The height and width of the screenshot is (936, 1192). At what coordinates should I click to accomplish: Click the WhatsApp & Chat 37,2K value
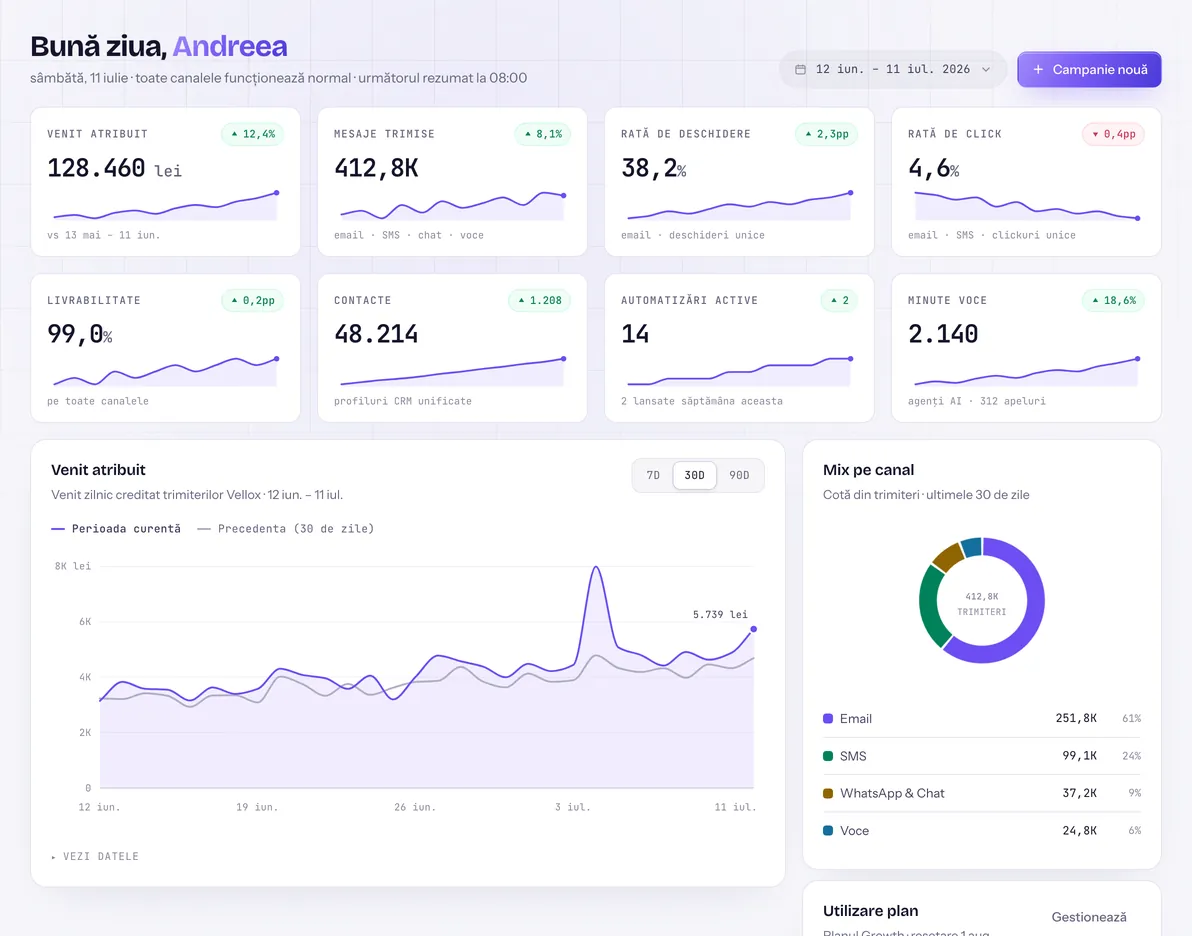[1079, 793]
